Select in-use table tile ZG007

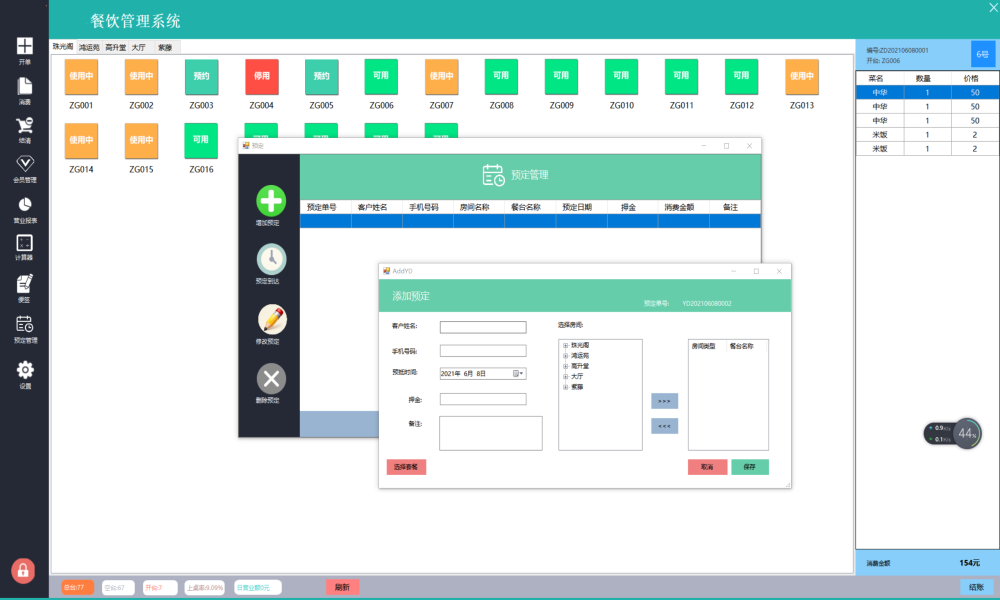coord(441,77)
